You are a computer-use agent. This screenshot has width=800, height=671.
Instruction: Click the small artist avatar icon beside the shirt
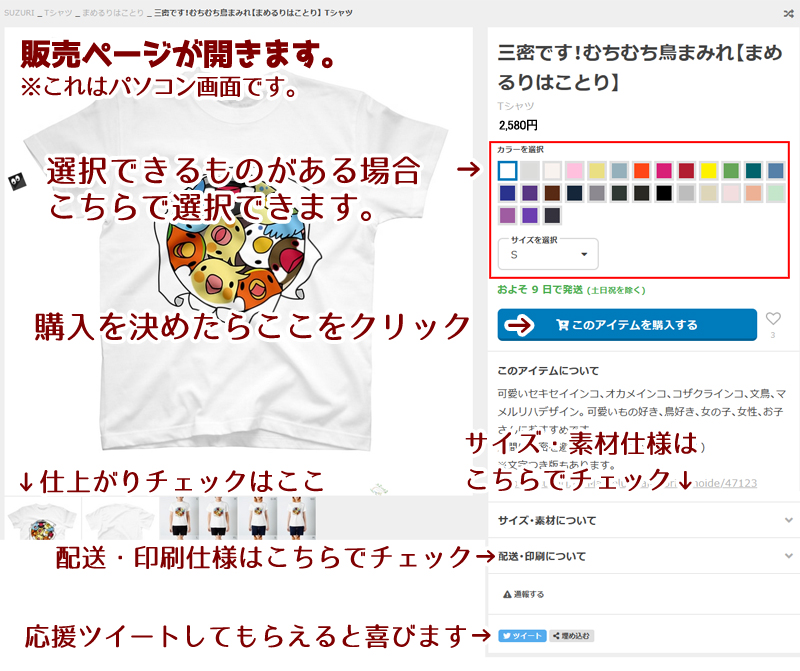pyautogui.click(x=17, y=180)
